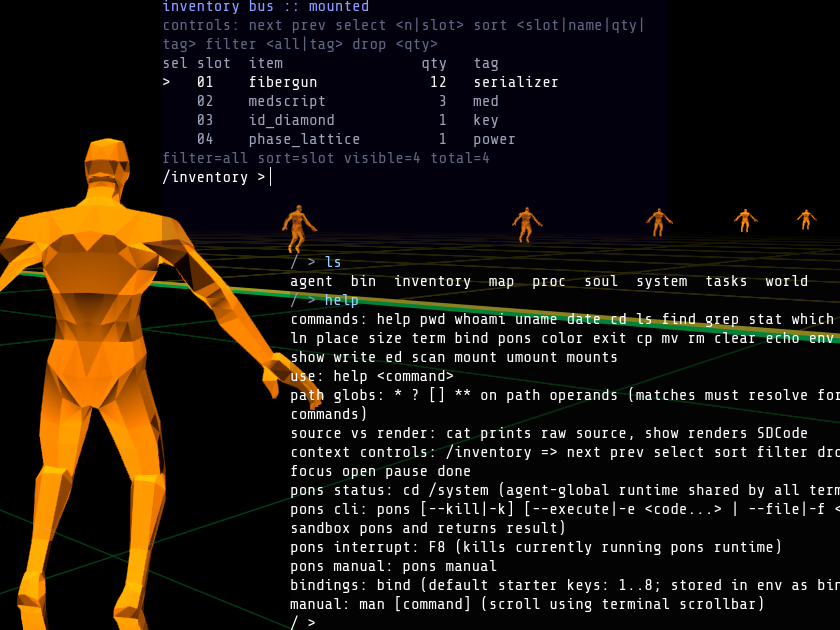Image resolution: width=840 pixels, height=630 pixels.
Task: Pick the id_diamond entry in inventory
Action: click(x=291, y=120)
